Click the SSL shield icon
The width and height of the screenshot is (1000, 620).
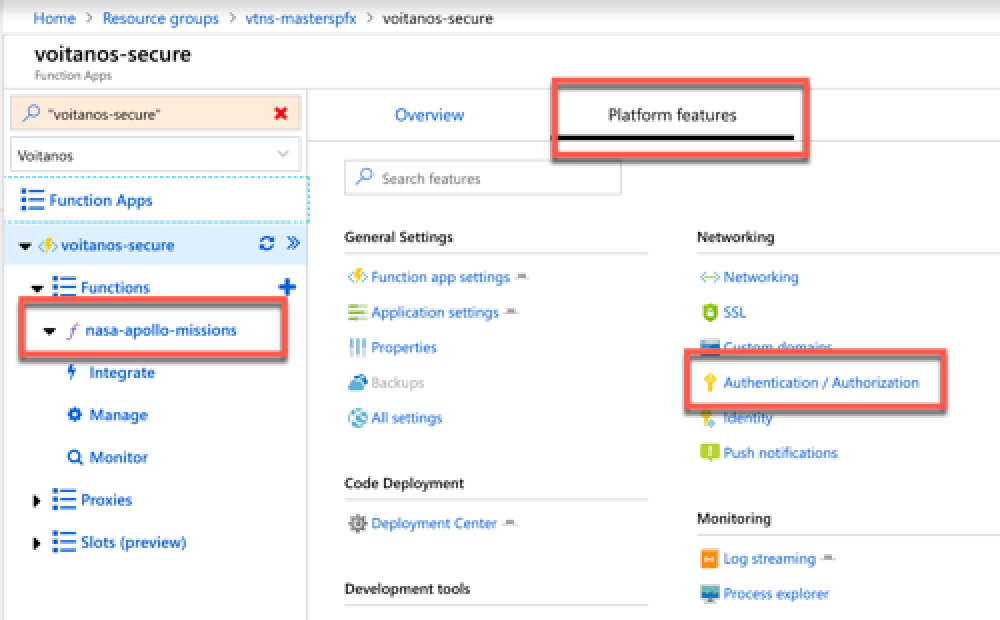tap(709, 312)
